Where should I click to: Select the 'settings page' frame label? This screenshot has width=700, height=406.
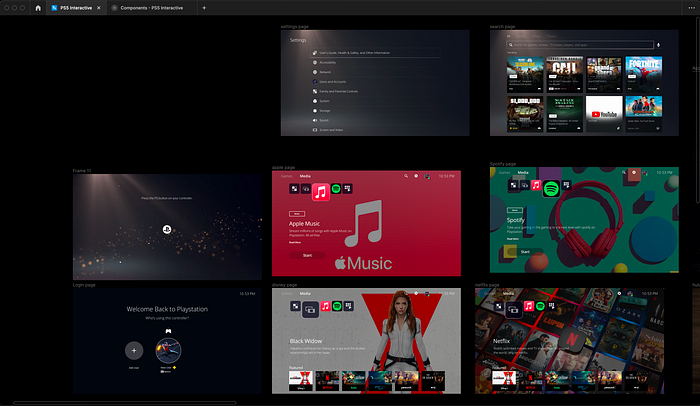click(x=295, y=27)
